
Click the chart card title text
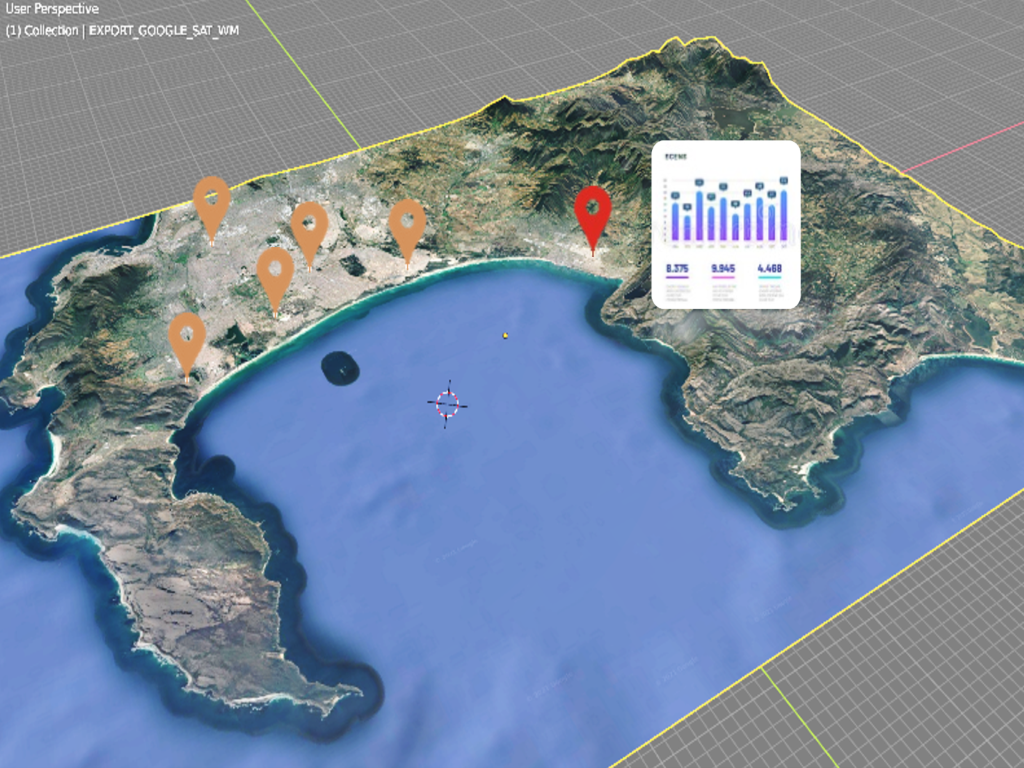click(x=677, y=157)
